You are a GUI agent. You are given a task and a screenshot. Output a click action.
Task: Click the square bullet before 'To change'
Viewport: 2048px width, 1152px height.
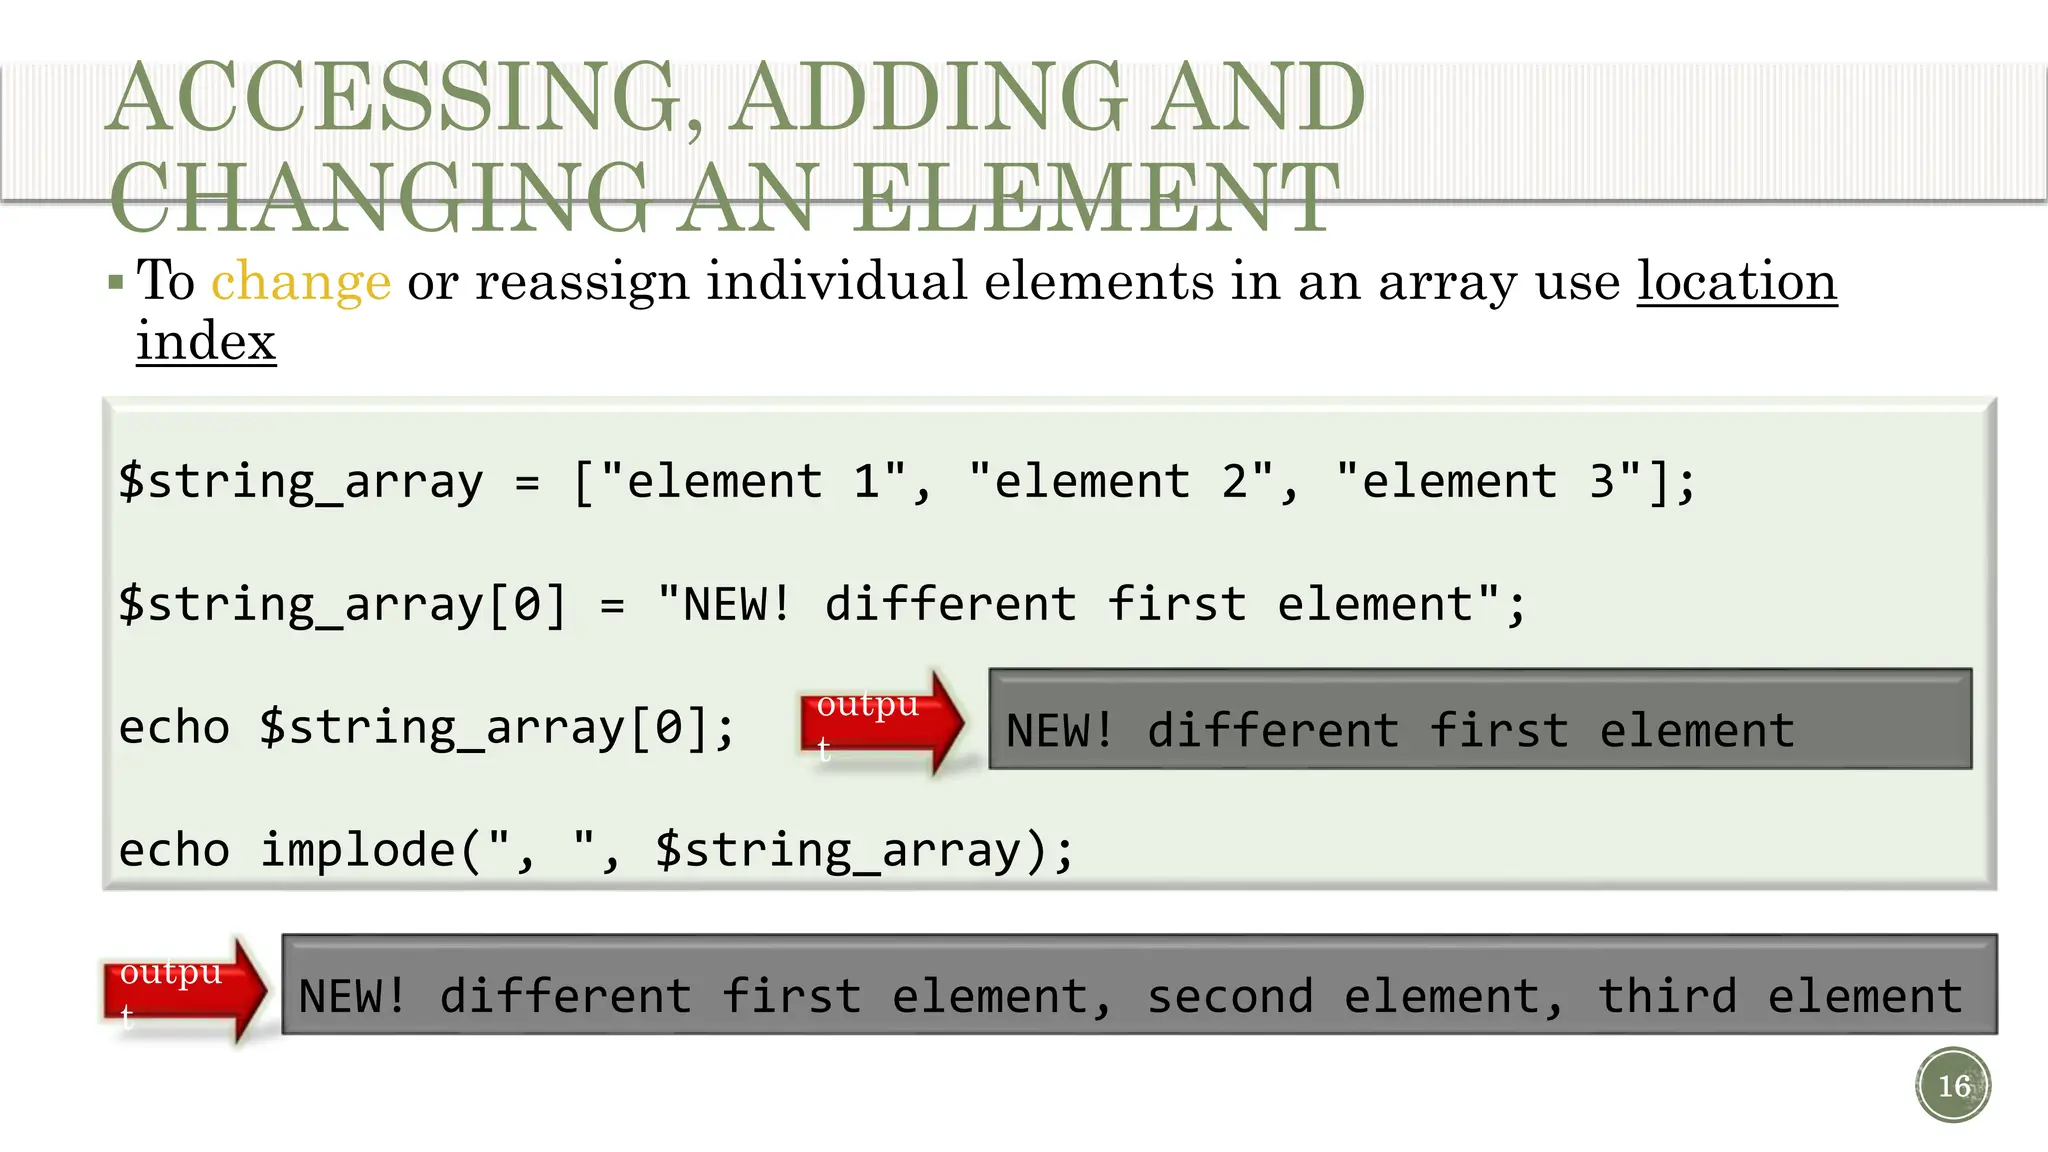click(116, 283)
